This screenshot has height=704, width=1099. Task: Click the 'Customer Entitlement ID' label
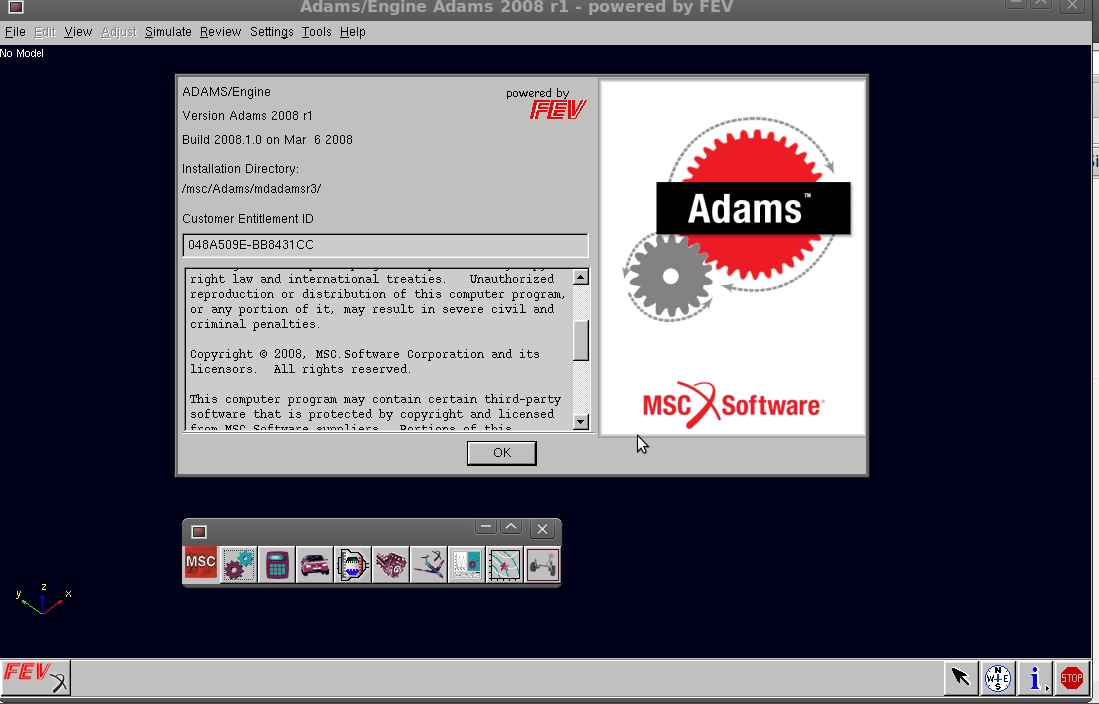pyautogui.click(x=247, y=219)
